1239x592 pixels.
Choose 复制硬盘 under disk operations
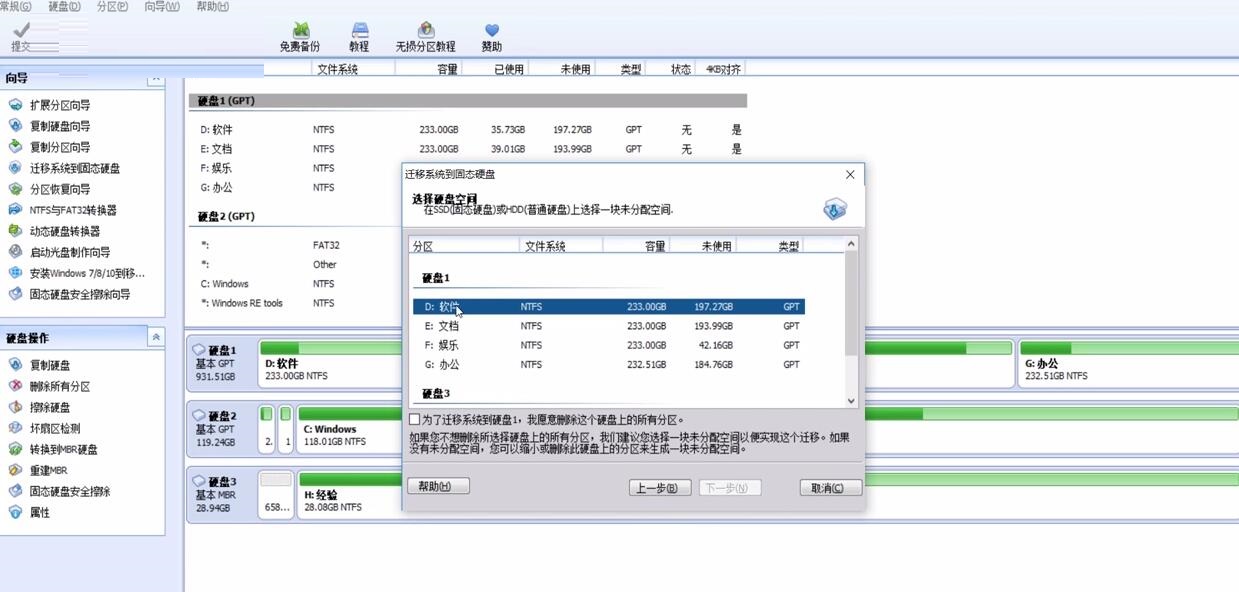[x=50, y=365]
